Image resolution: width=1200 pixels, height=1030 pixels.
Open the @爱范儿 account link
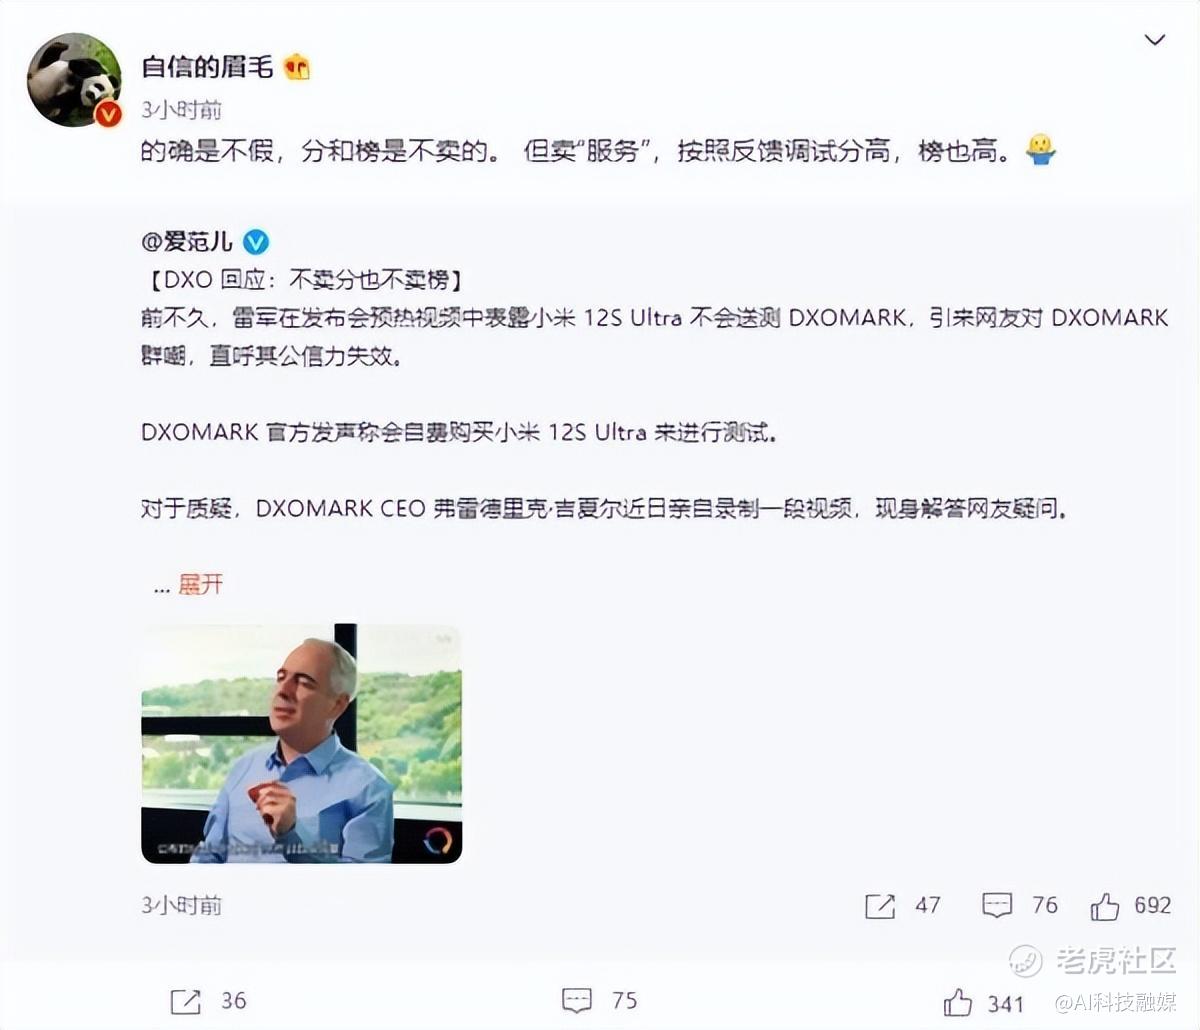[187, 241]
